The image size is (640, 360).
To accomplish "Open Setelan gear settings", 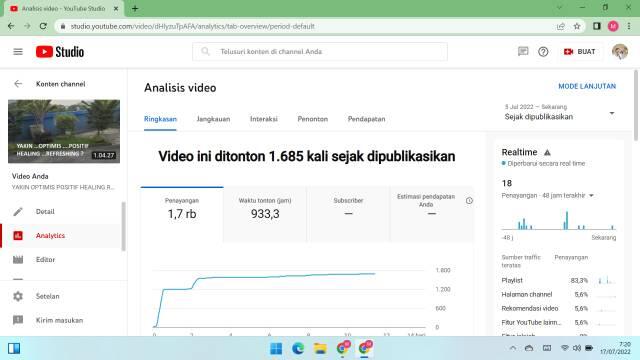I will pos(63,296).
